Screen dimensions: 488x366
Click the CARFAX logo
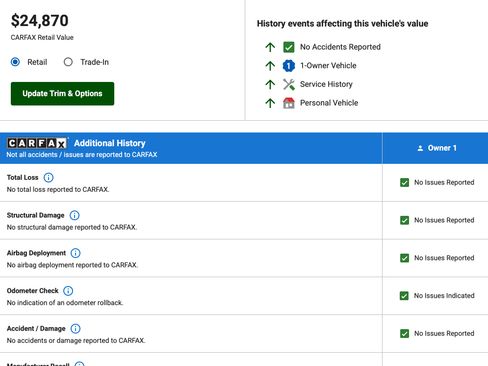37,143
